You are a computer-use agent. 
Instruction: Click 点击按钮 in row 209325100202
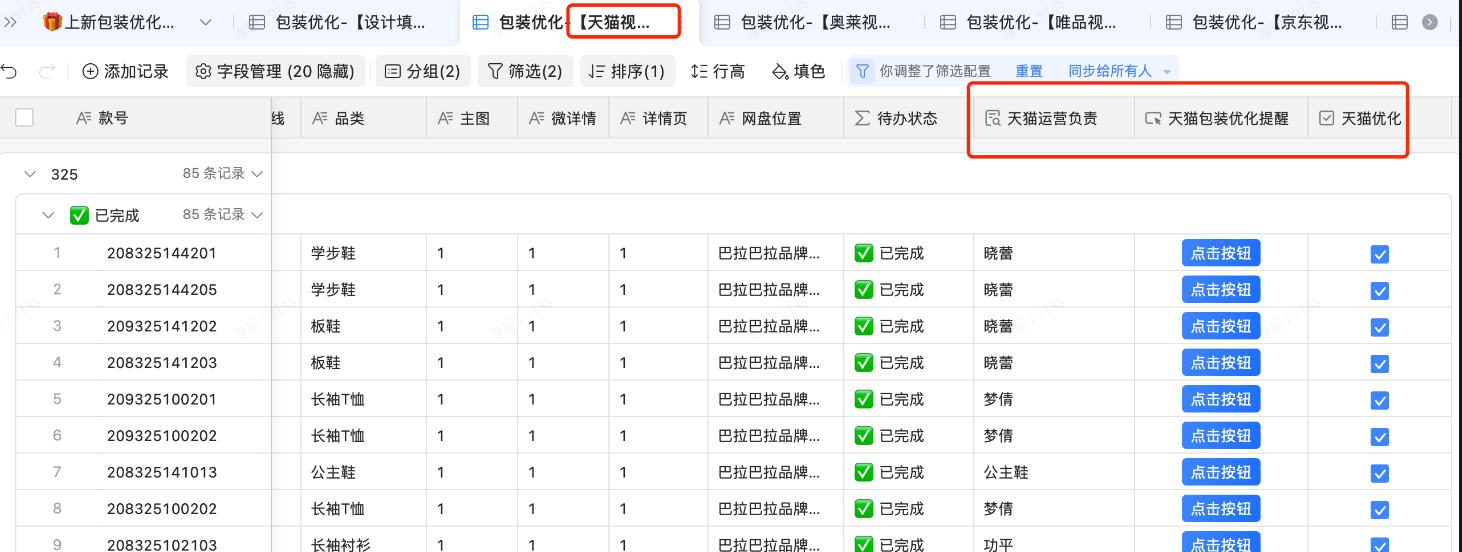pos(1221,435)
